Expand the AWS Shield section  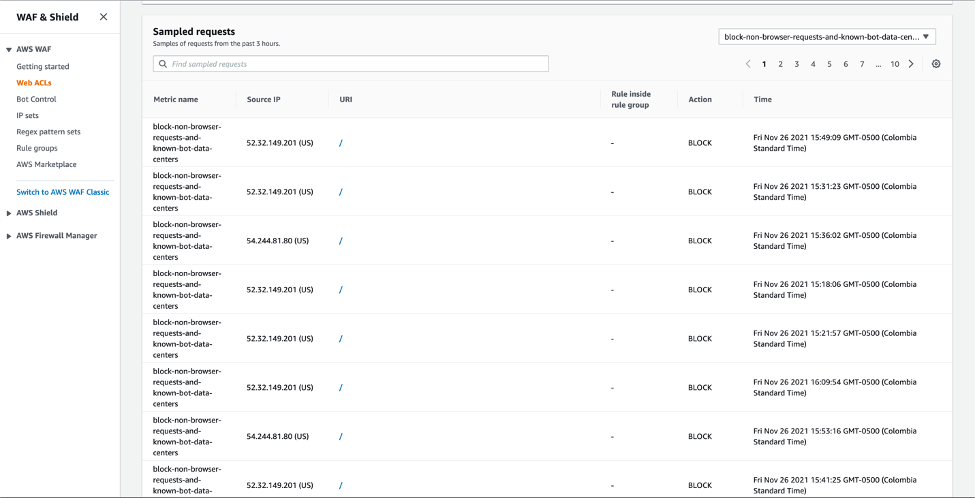coord(9,213)
